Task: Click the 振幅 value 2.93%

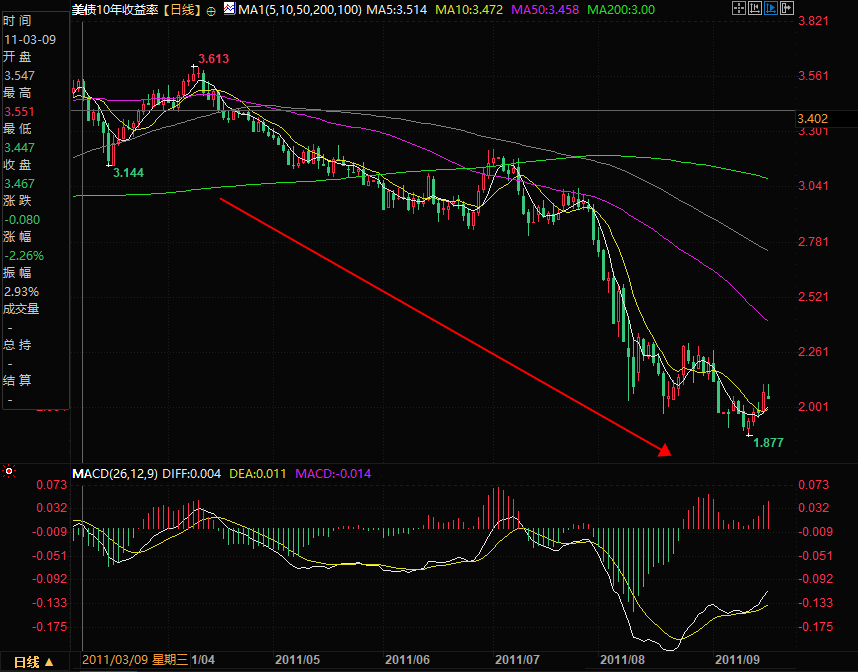Action: [x=21, y=292]
